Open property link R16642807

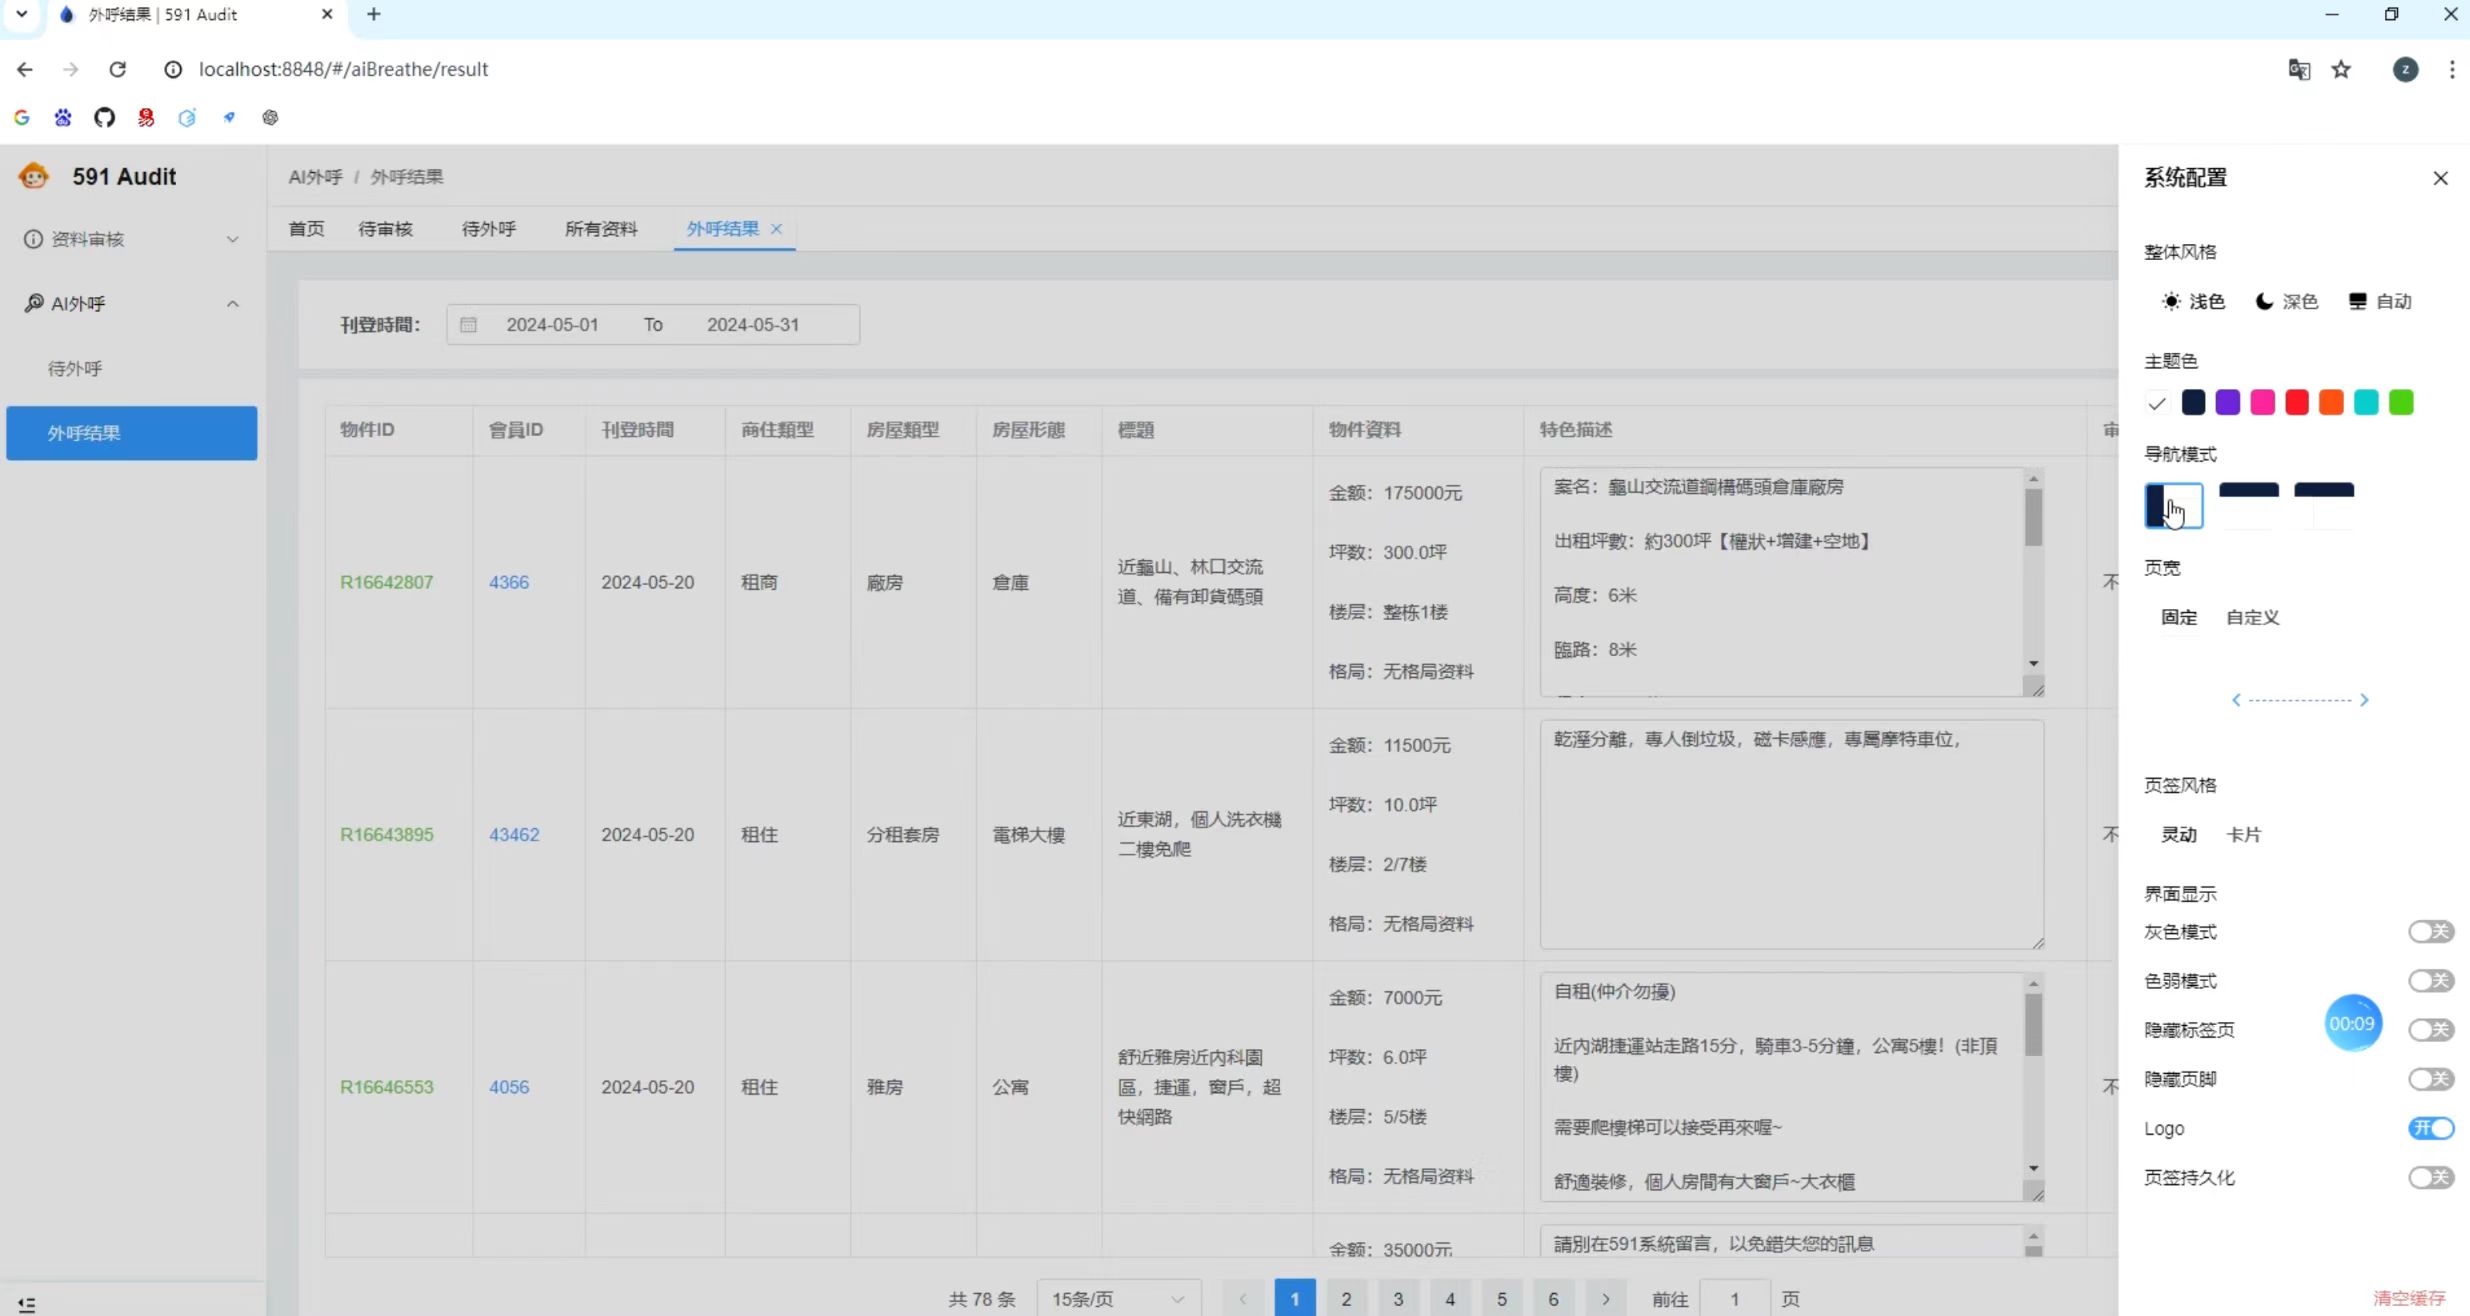tap(386, 582)
